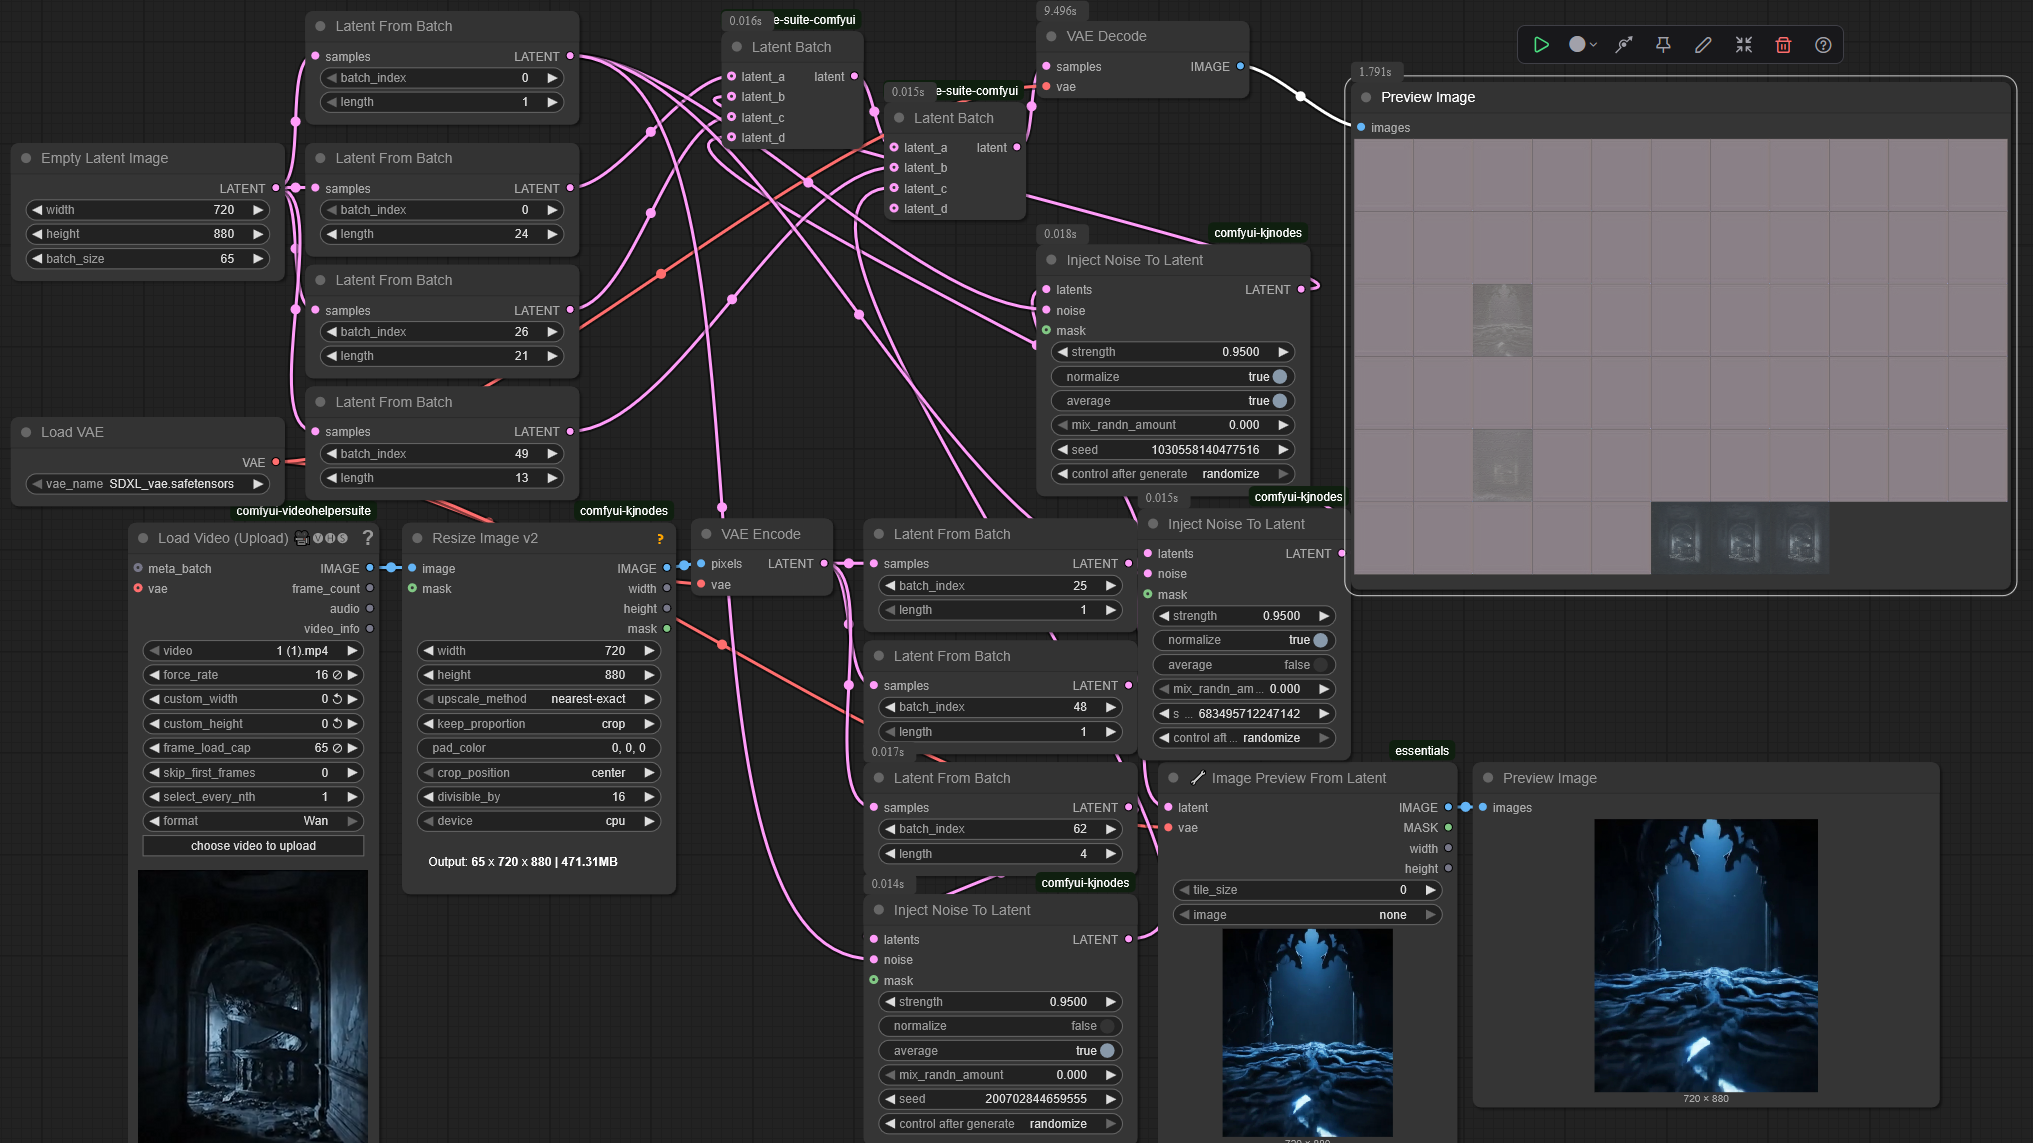Delete selected node with red trash icon
This screenshot has height=1143, width=2033.
point(1783,45)
